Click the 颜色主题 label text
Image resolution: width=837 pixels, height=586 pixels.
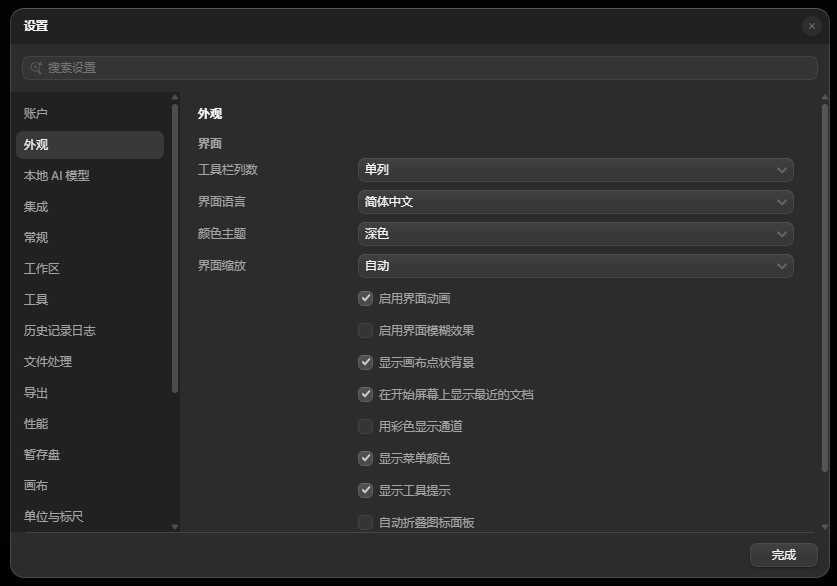click(x=222, y=234)
